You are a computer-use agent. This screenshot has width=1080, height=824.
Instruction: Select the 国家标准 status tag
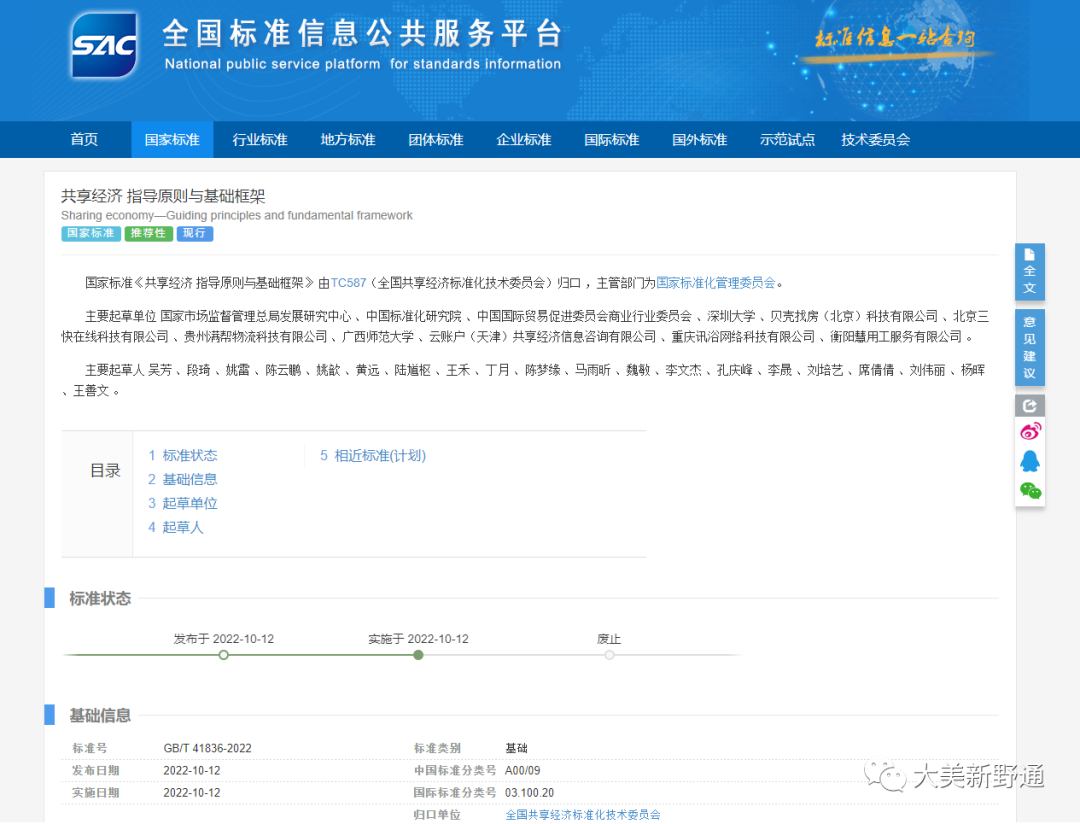point(90,233)
